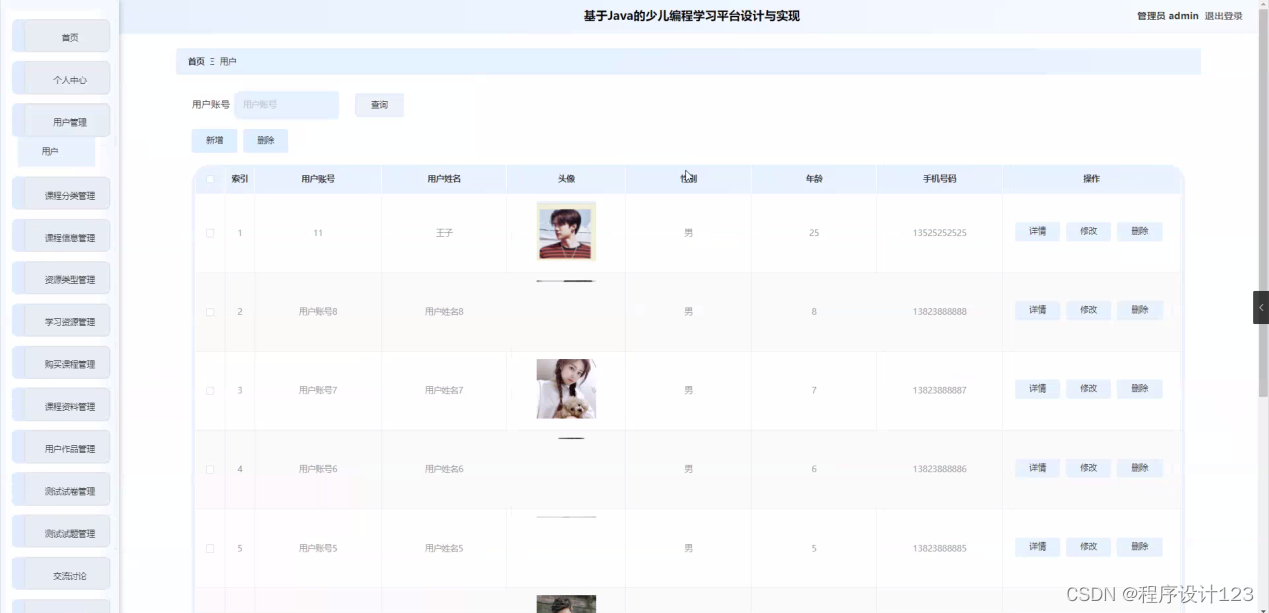The image size is (1269, 613).
Task: Modify 用户账号6 using 修改
Action: tap(1088, 468)
